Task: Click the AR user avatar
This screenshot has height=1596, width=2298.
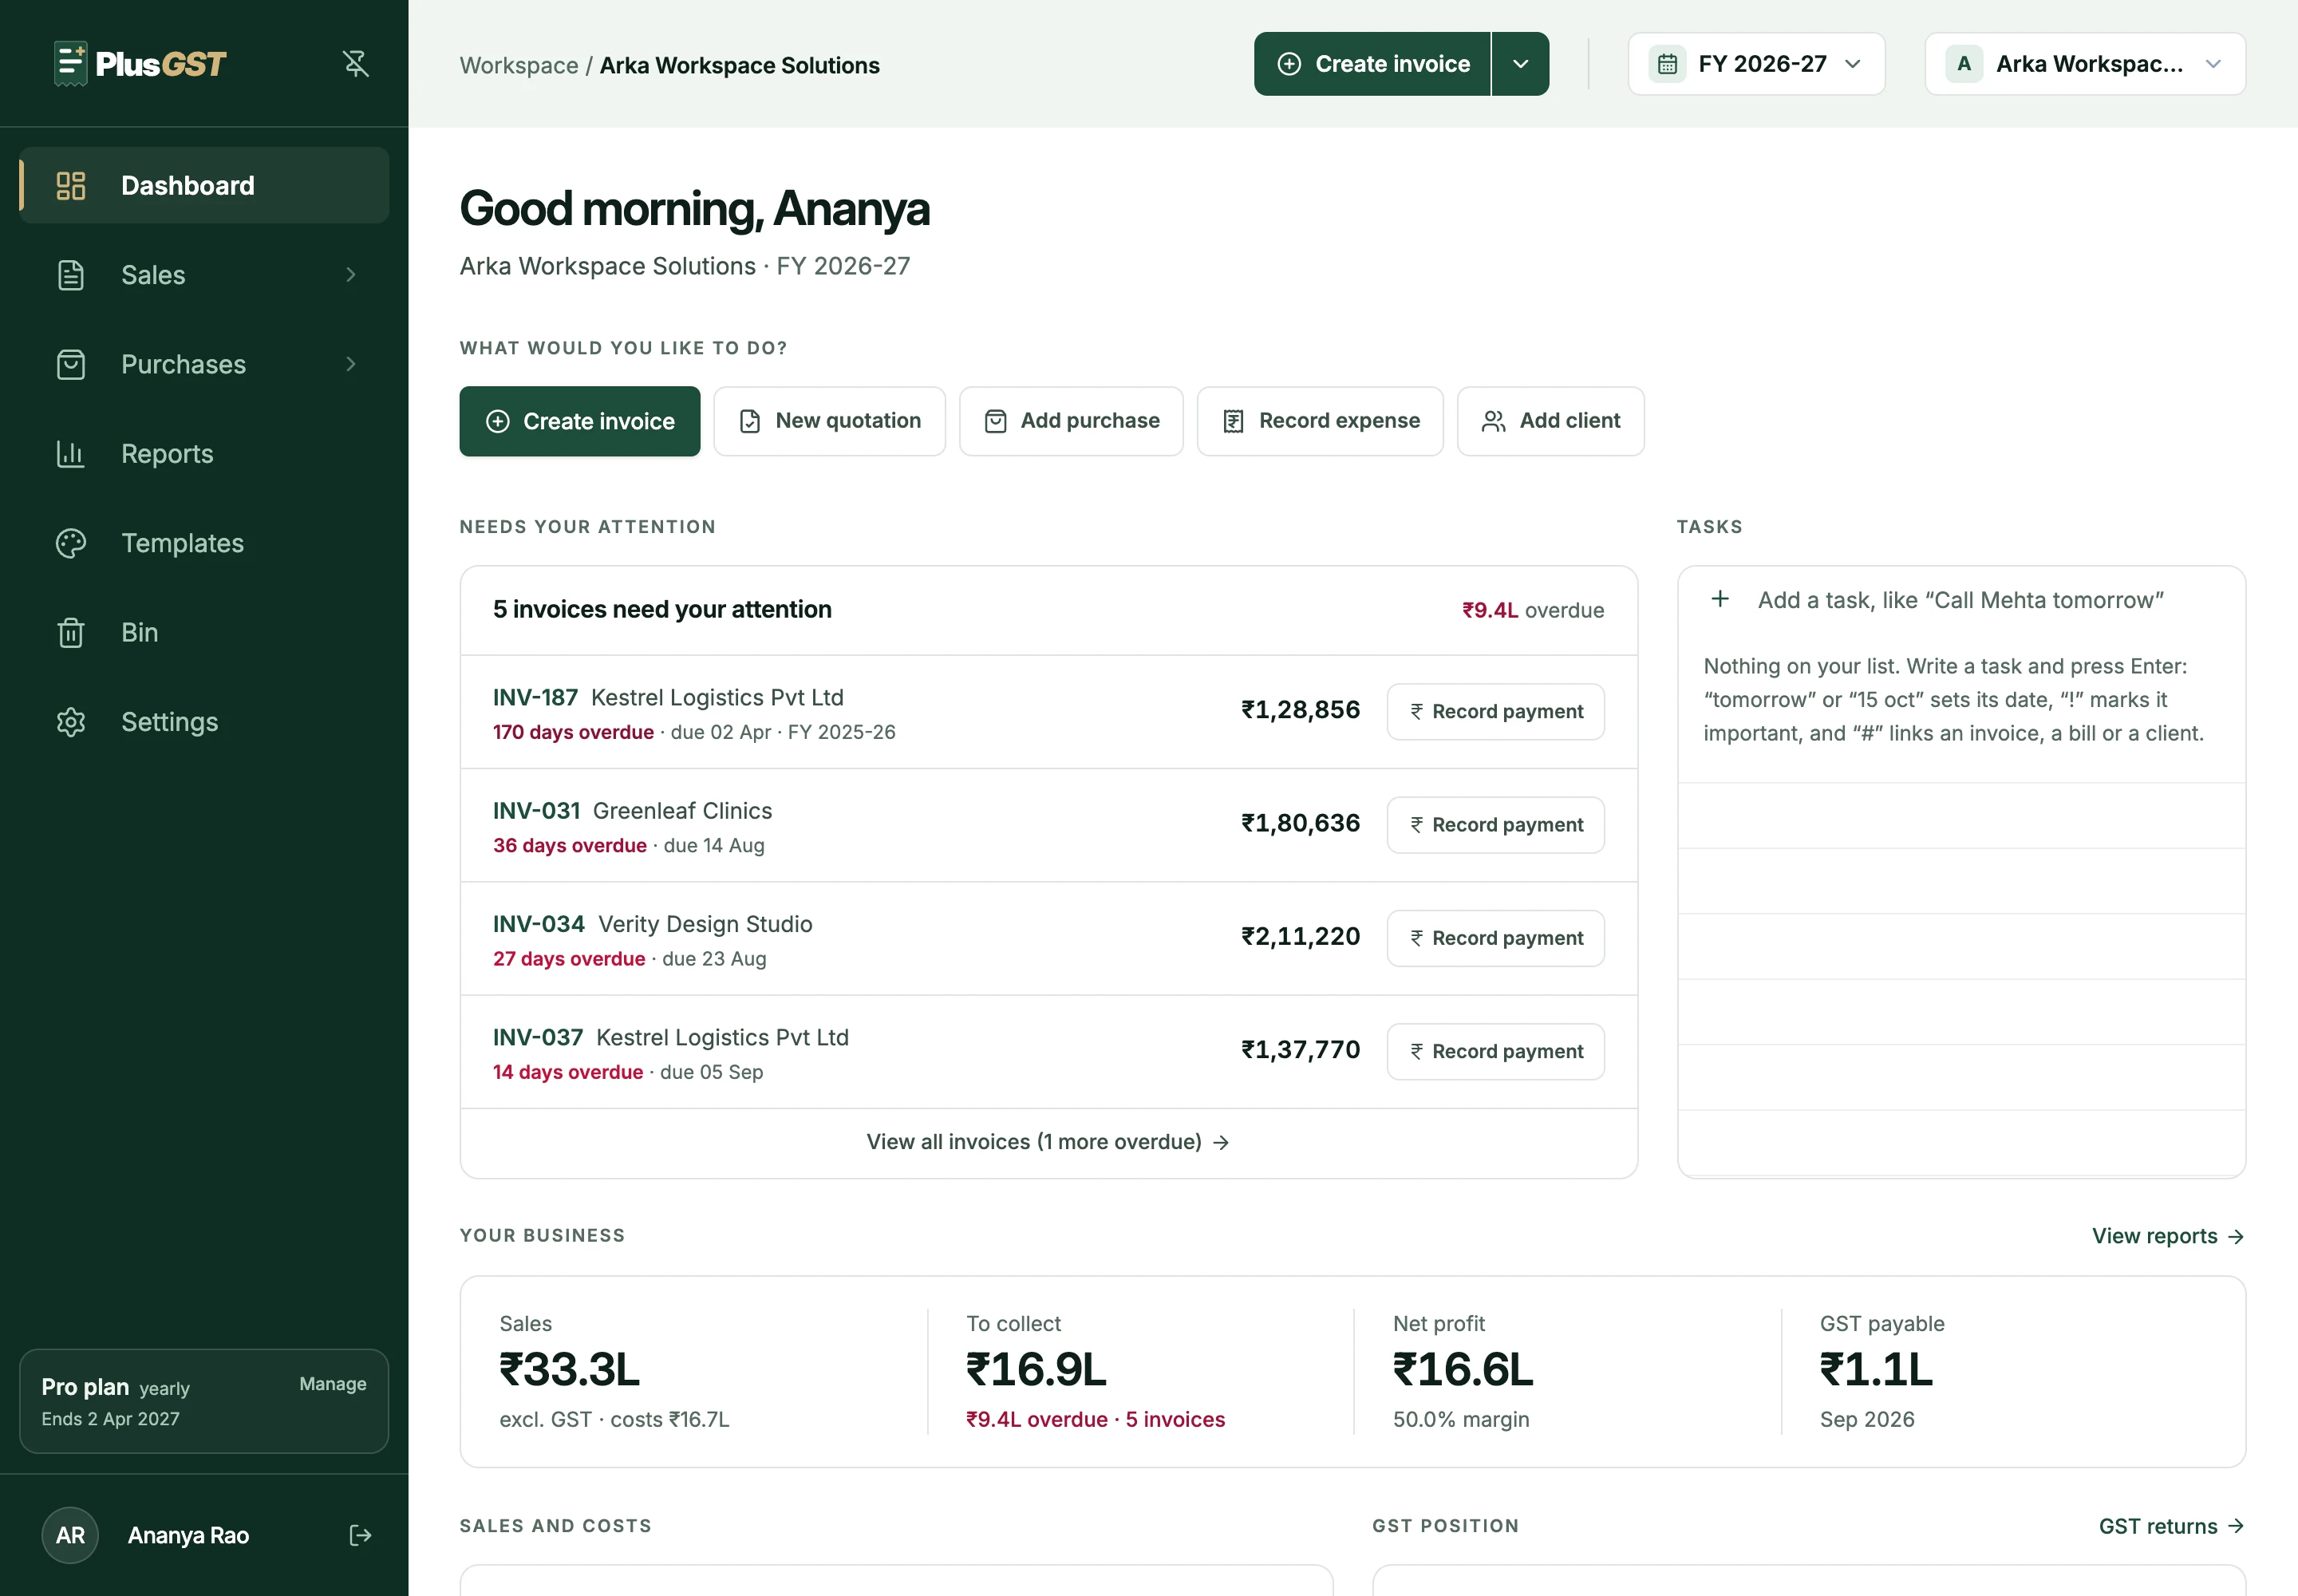Action: pyautogui.click(x=70, y=1535)
